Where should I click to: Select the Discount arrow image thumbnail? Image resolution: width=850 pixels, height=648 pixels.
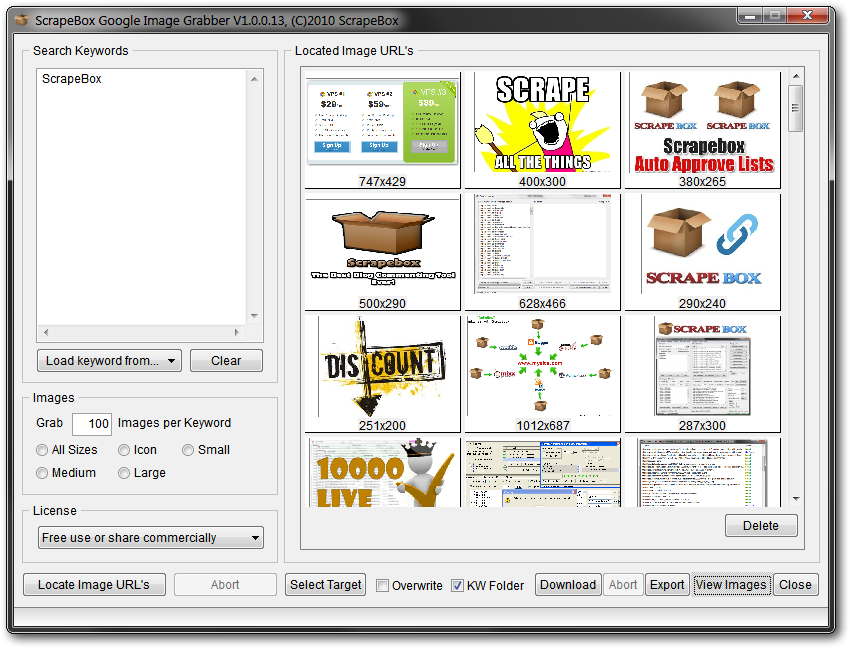pos(382,366)
